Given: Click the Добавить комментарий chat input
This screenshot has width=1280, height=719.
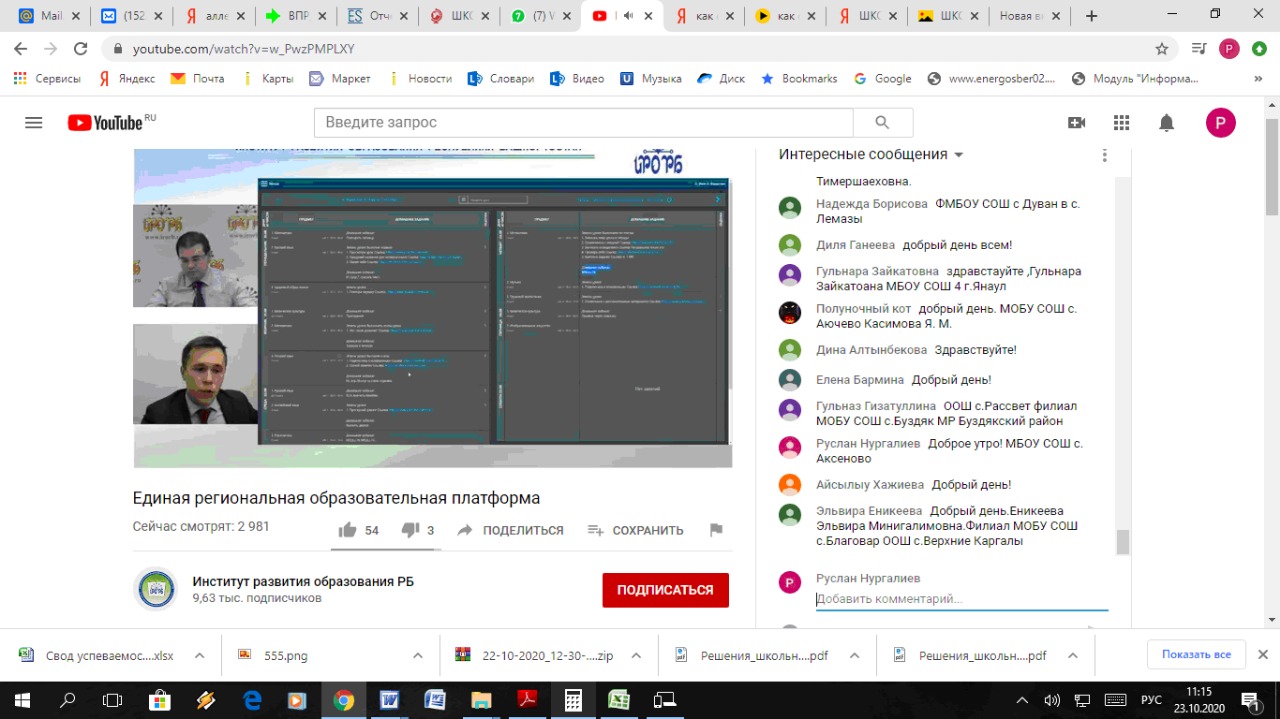Looking at the screenshot, I should (x=960, y=599).
